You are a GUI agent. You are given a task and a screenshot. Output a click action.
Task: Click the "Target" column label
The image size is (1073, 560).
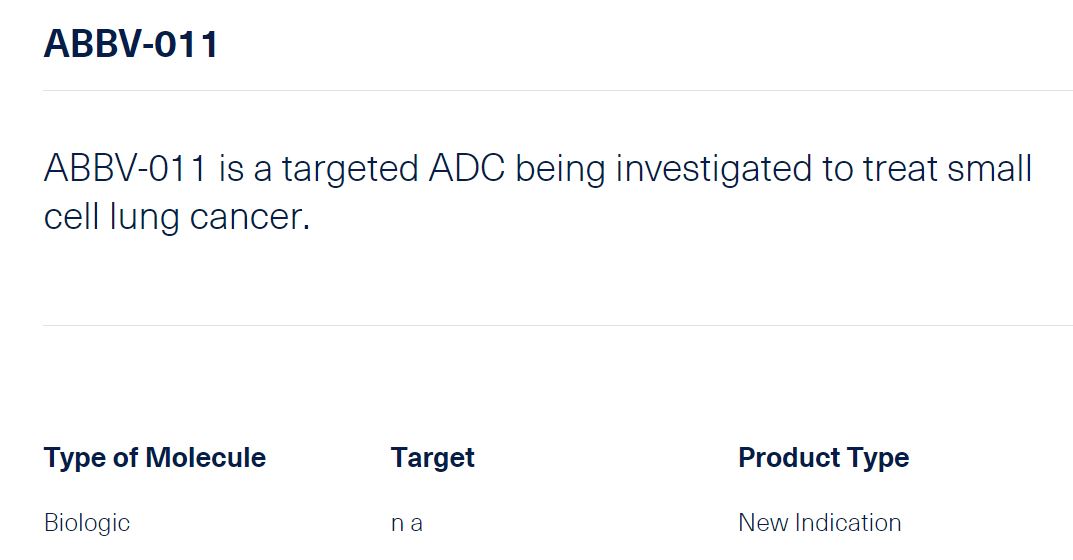tap(433, 458)
